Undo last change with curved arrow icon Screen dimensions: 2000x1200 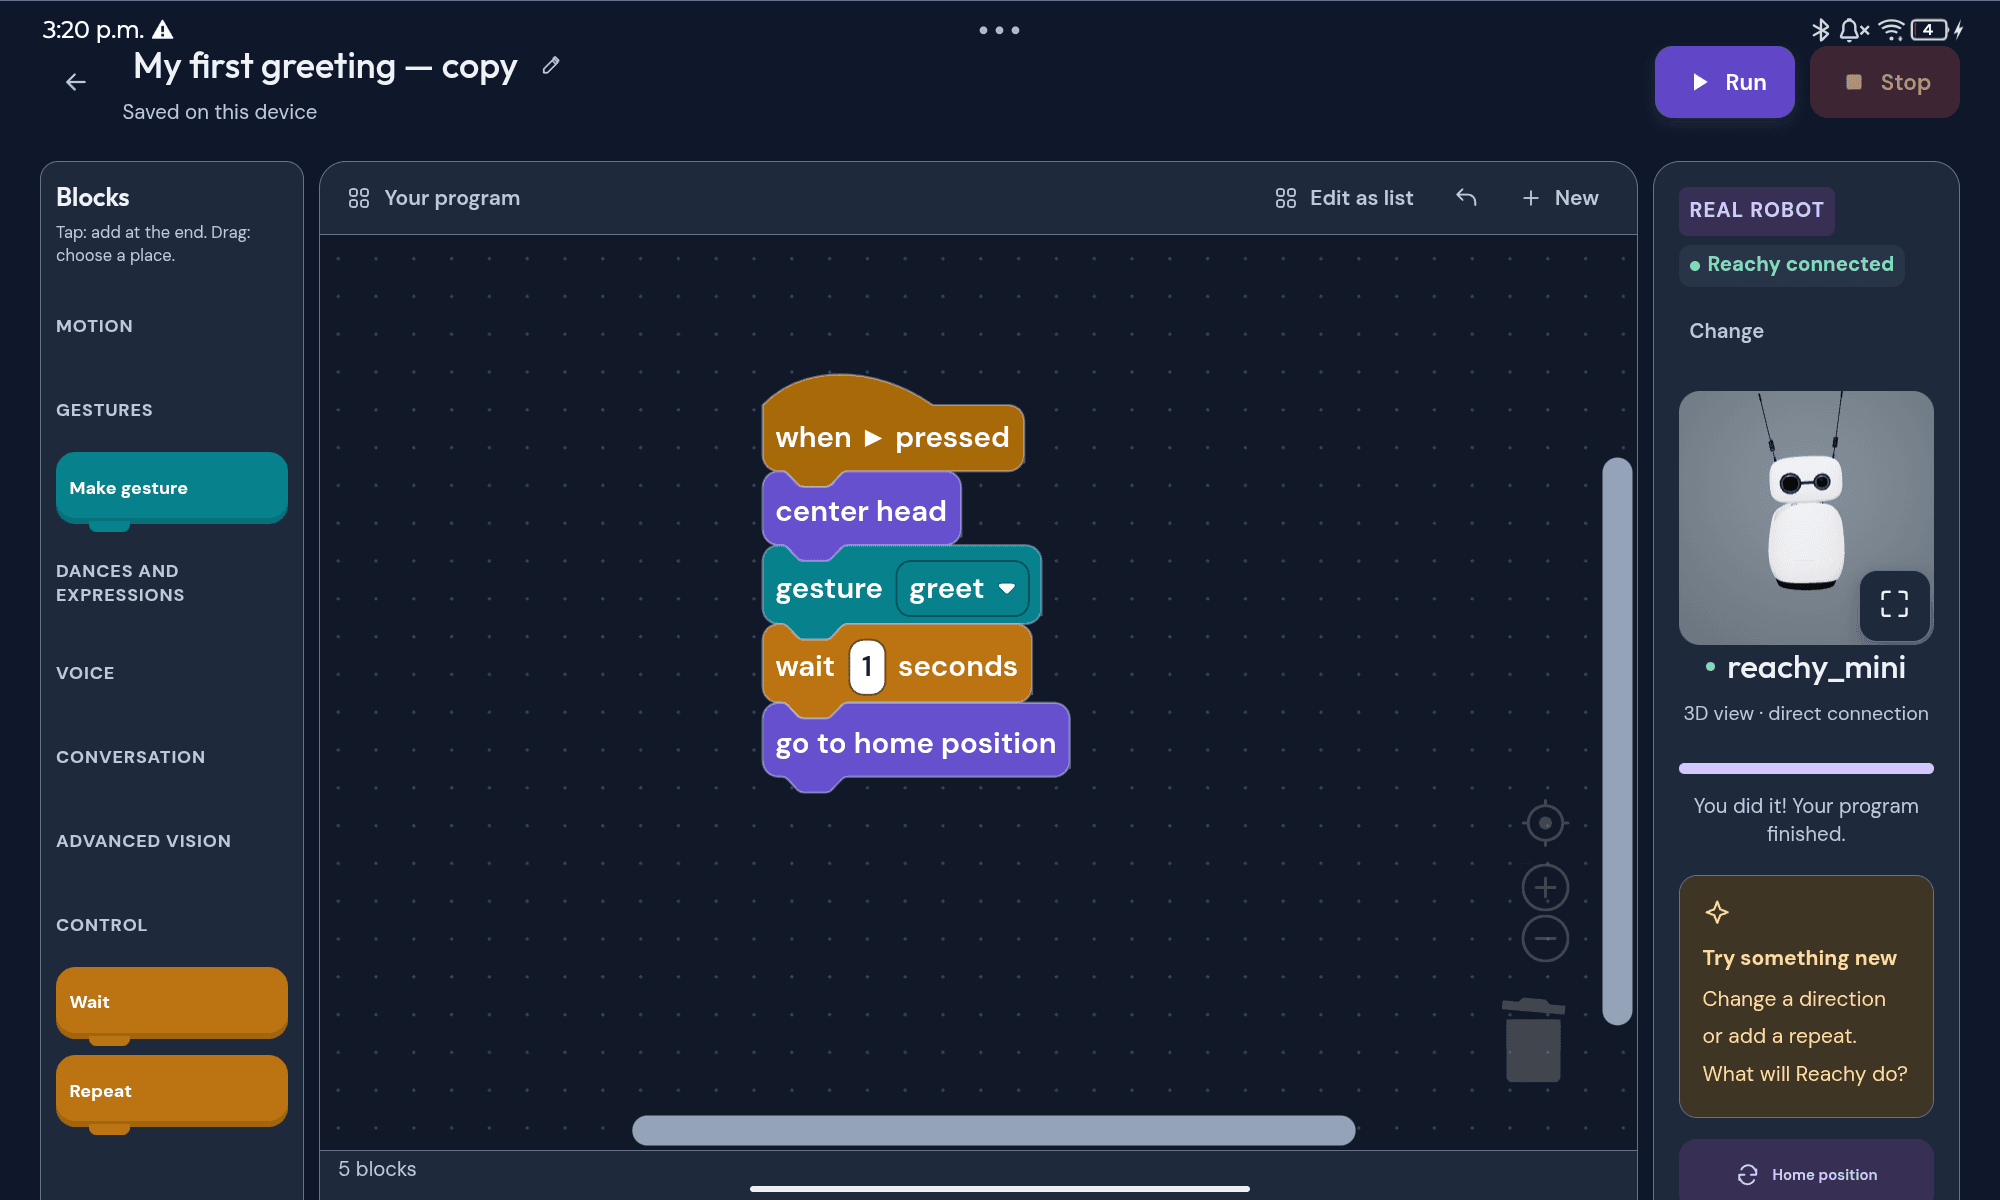point(1466,198)
